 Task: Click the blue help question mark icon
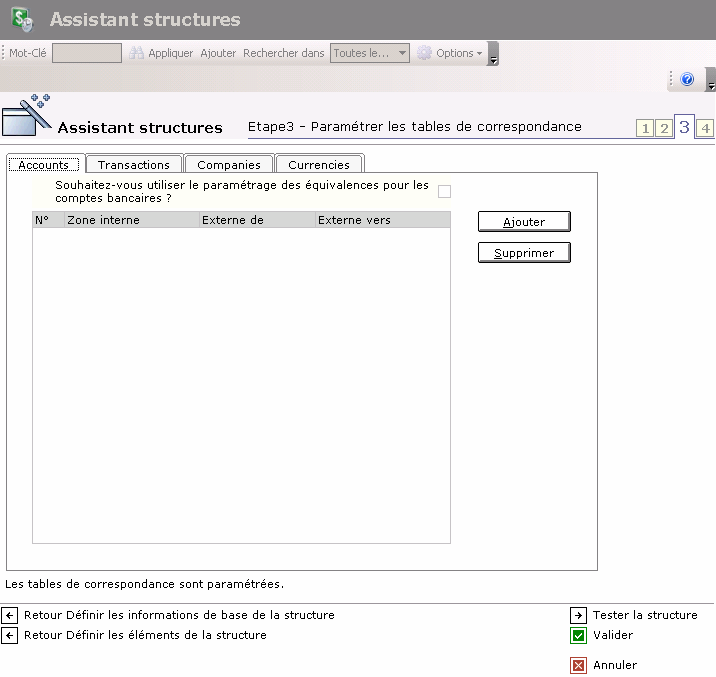click(687, 80)
